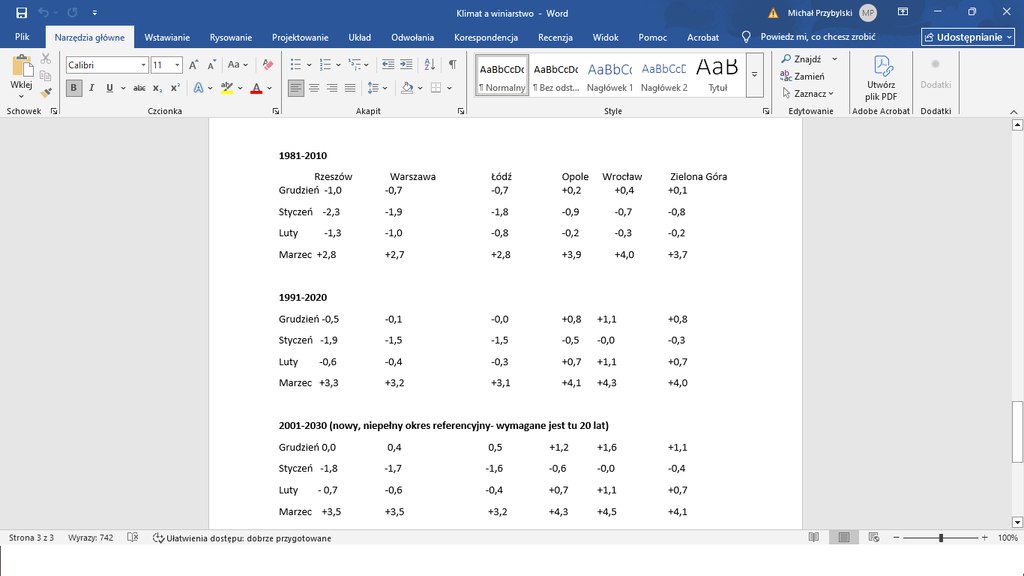Open the Plik menu

pos(22,37)
